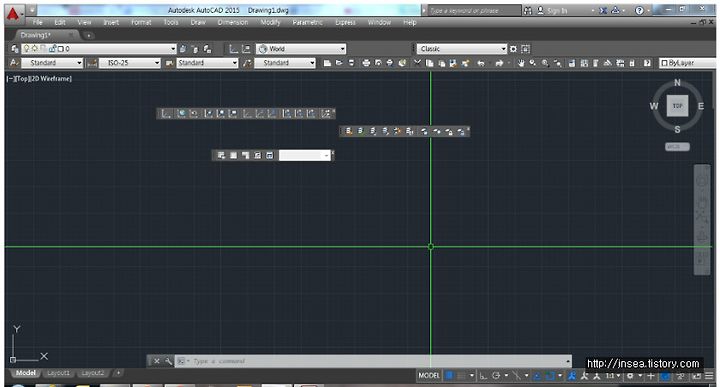Click the Workspace Settings gear icon
The height and width of the screenshot is (387, 720).
(x=513, y=49)
